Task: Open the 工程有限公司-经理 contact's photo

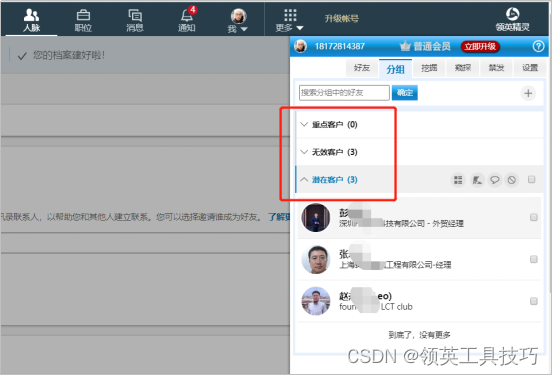Action: coord(316,259)
